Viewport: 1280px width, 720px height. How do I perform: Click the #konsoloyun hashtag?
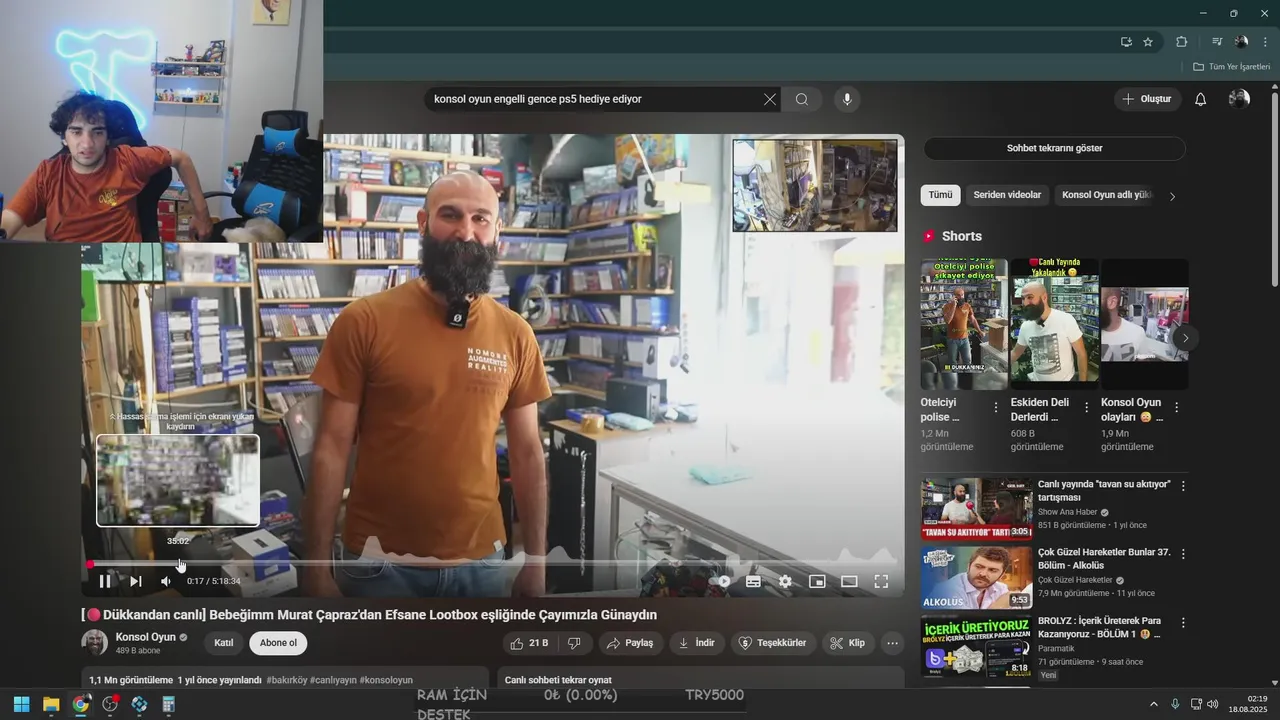tap(386, 680)
